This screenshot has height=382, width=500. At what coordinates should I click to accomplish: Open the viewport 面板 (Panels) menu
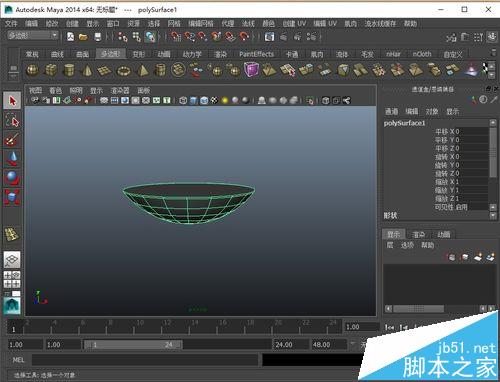[144, 90]
